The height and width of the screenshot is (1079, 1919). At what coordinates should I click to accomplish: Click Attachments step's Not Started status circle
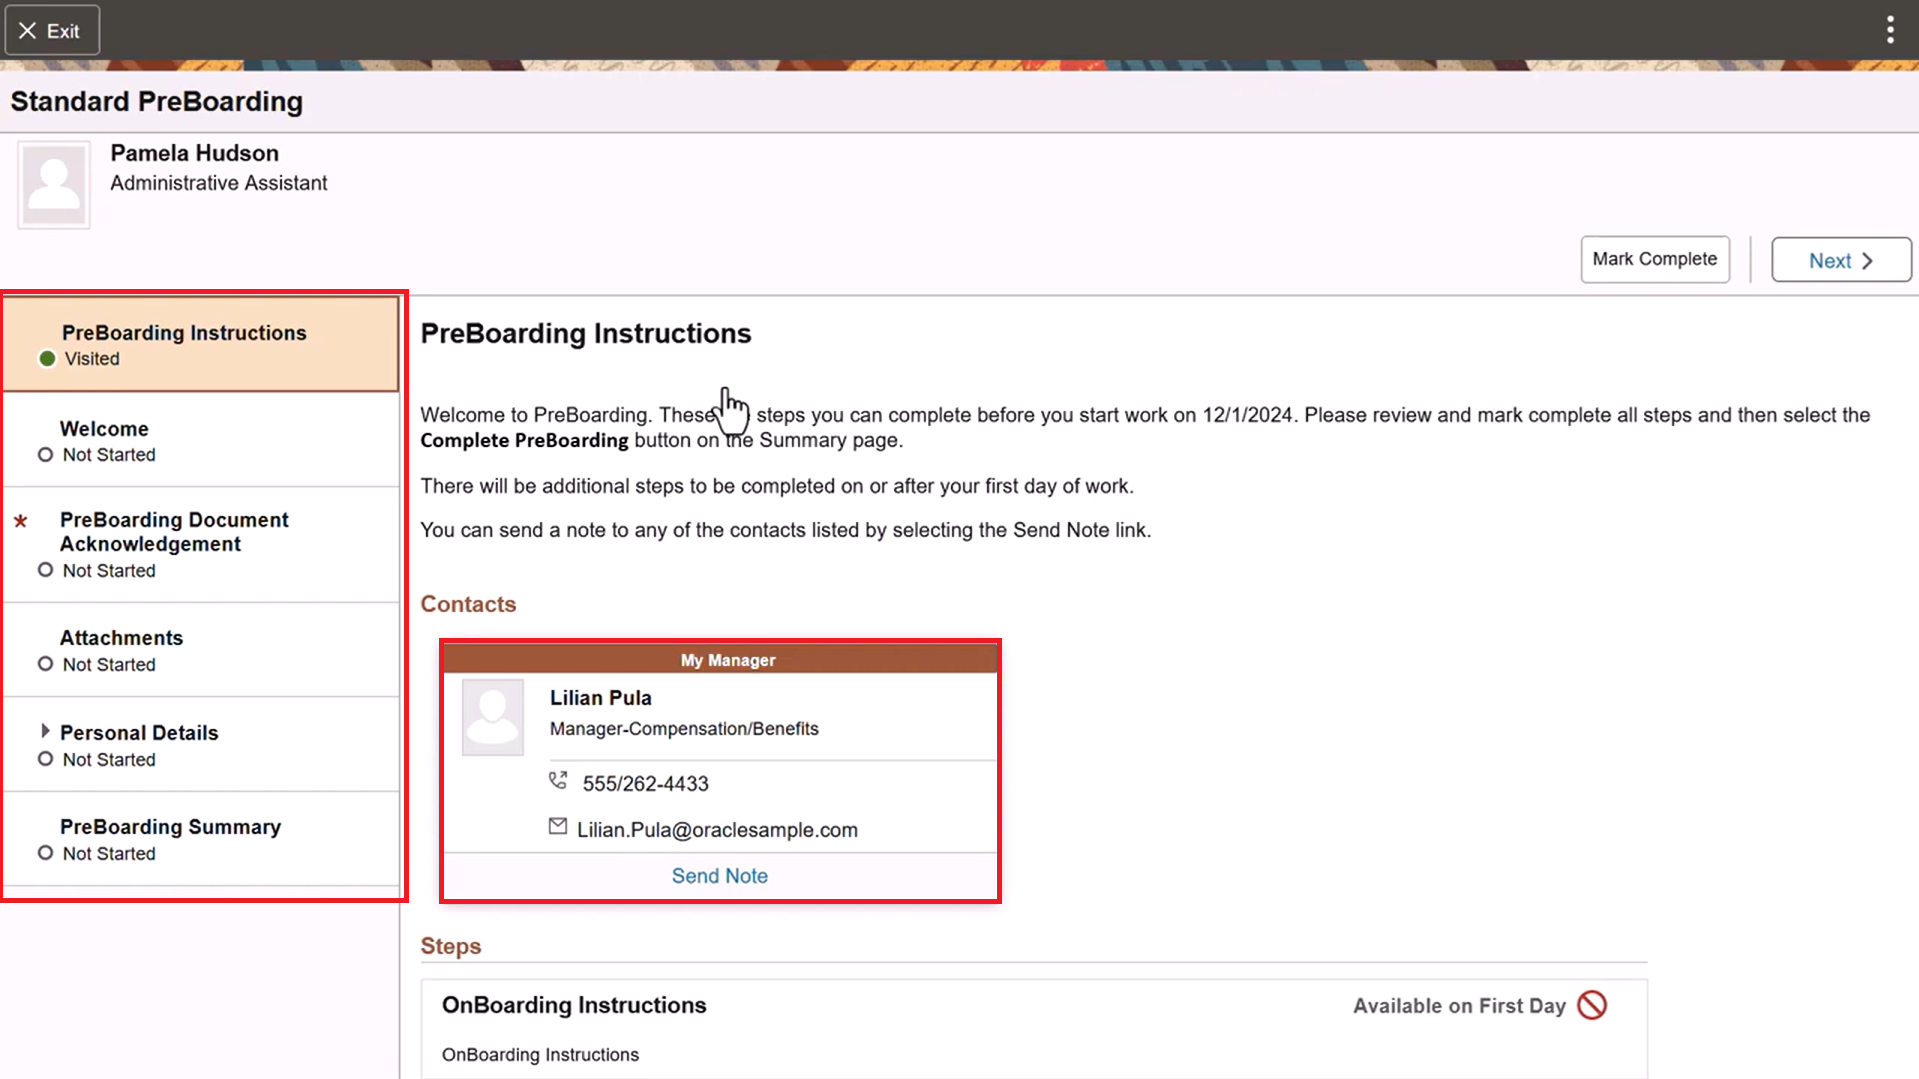[45, 664]
